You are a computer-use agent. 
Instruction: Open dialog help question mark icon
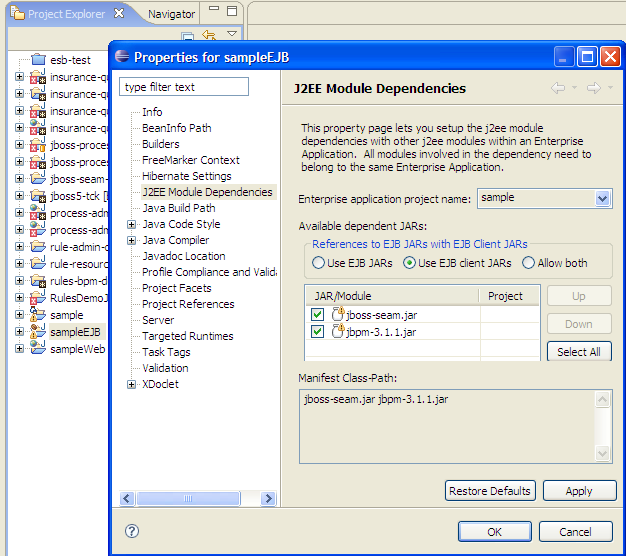[x=132, y=531]
